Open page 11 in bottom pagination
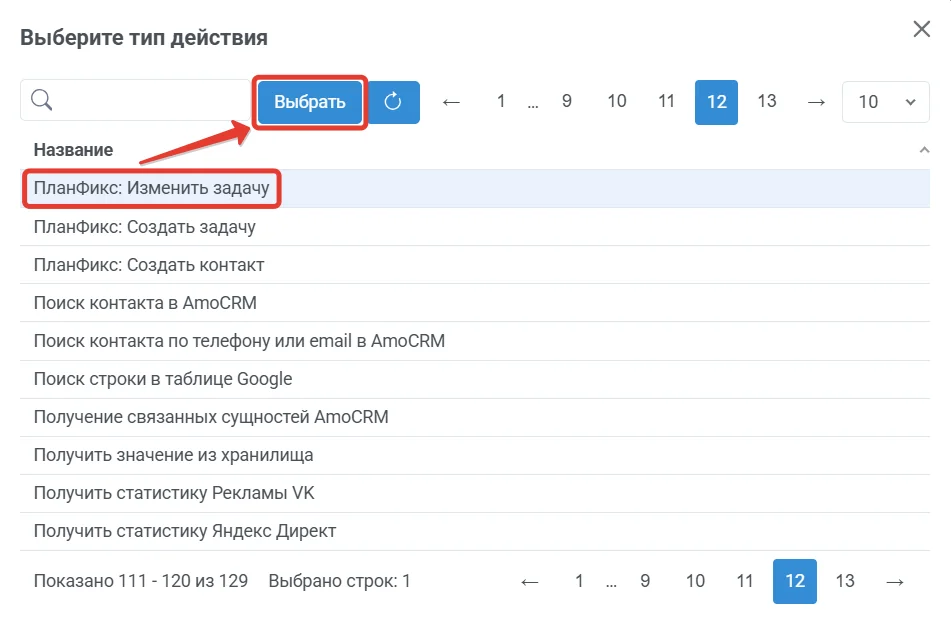This screenshot has height=641, width=951. click(745, 581)
